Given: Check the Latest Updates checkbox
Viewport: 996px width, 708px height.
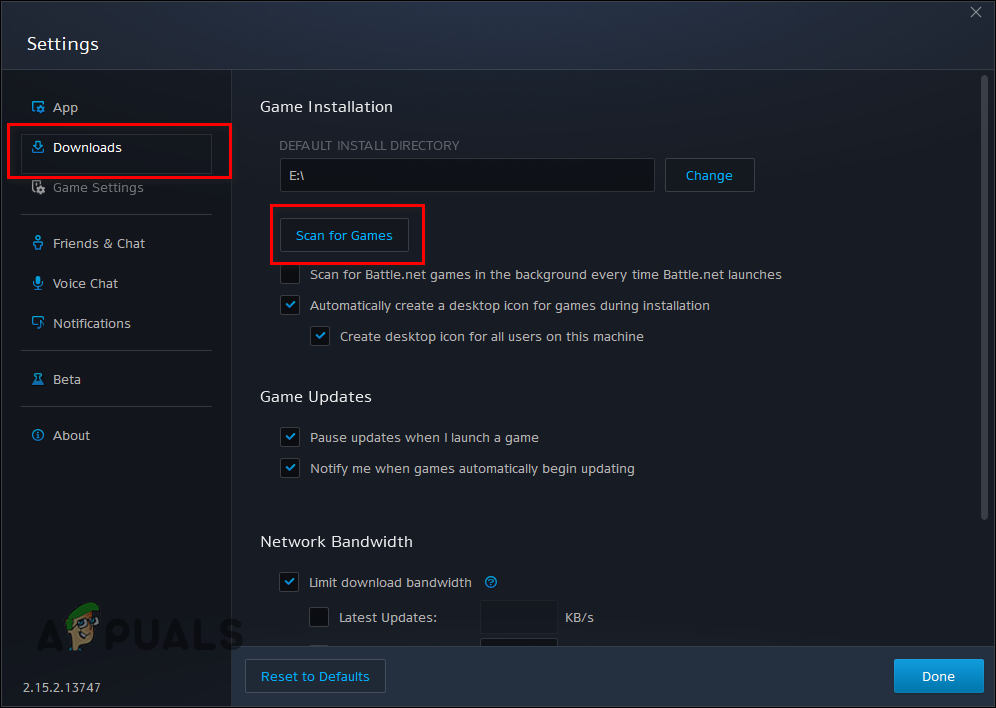Looking at the screenshot, I should coord(319,617).
